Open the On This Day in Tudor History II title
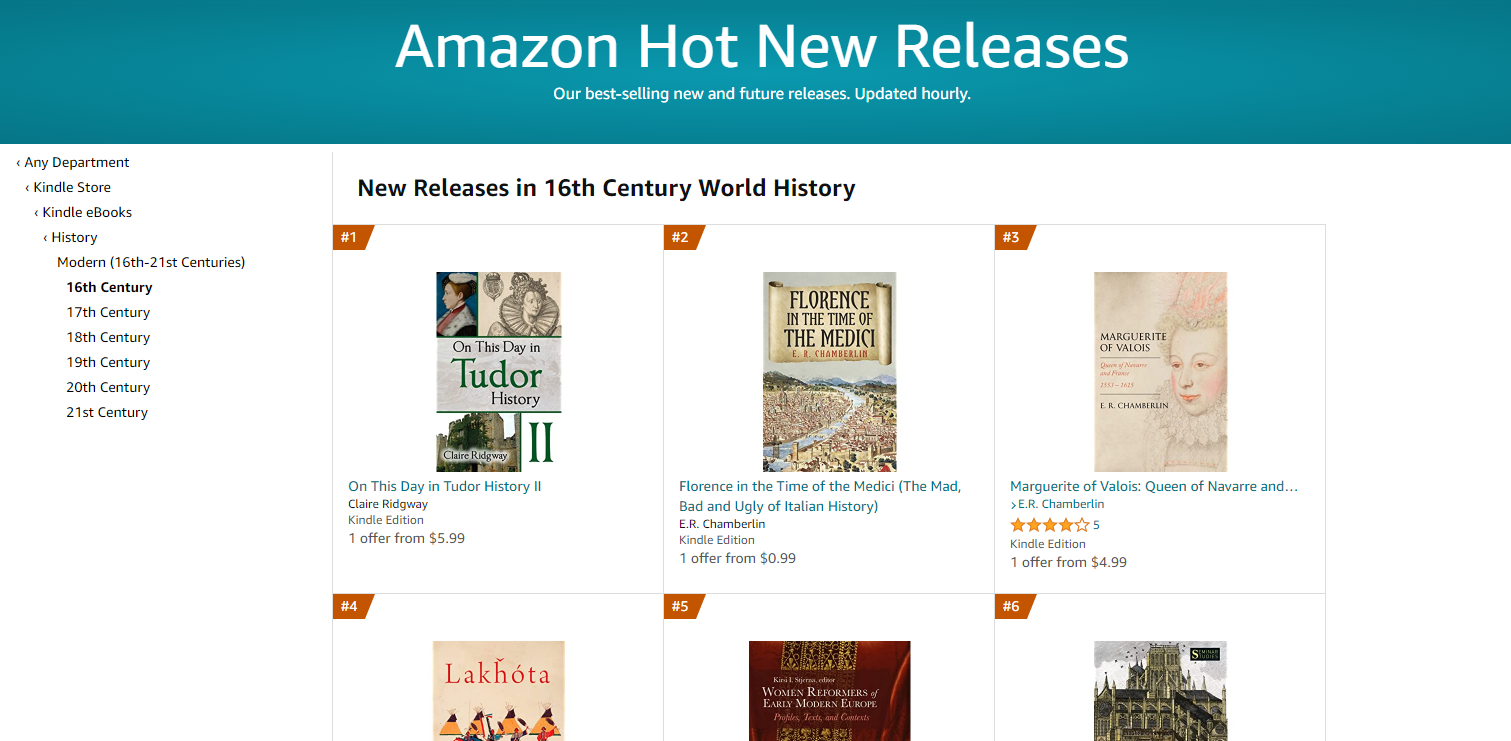Image resolution: width=1511 pixels, height=741 pixels. pos(445,485)
